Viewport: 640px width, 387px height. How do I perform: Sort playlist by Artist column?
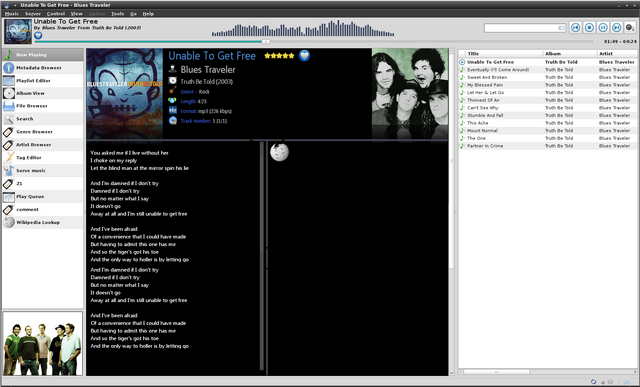pos(617,53)
